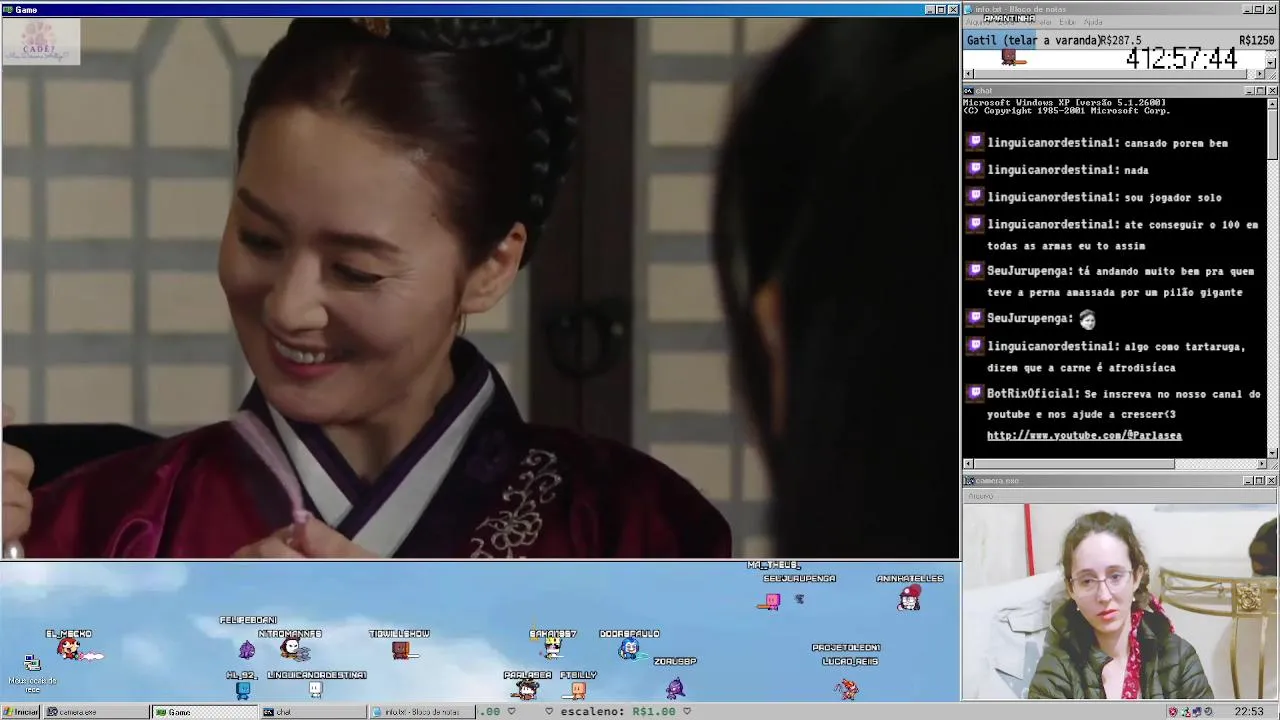The width and height of the screenshot is (1280, 720).
Task: Click the 22:53 taskbar clock
Action: pos(1249,712)
